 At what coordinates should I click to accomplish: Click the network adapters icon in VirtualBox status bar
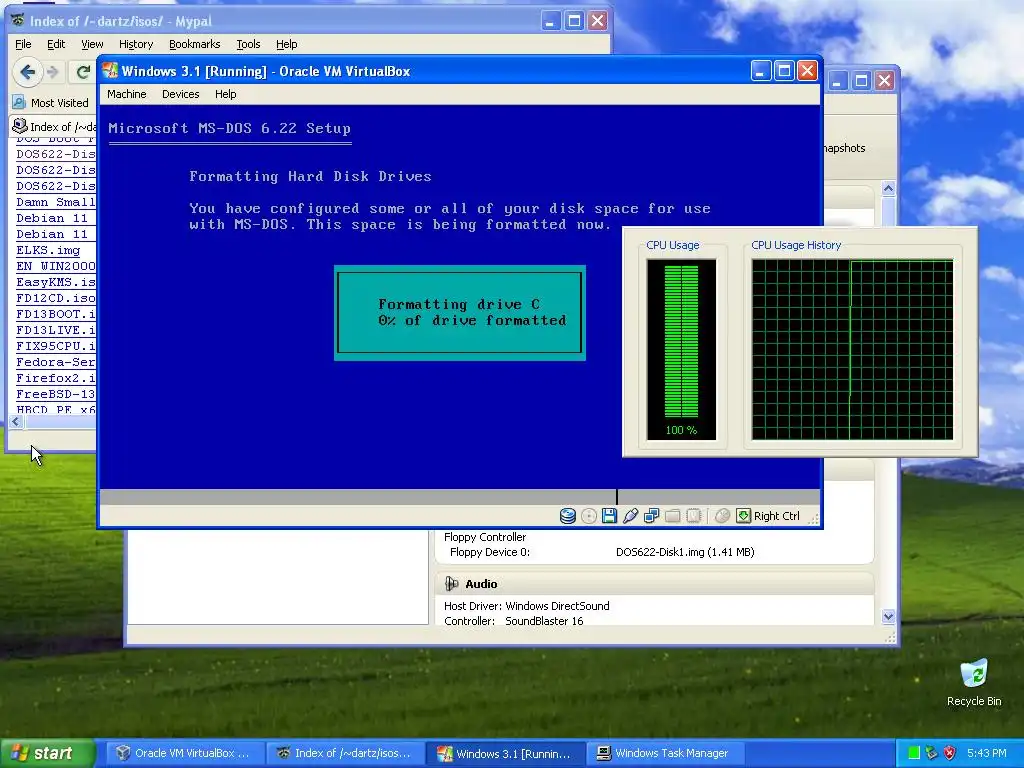pos(651,516)
